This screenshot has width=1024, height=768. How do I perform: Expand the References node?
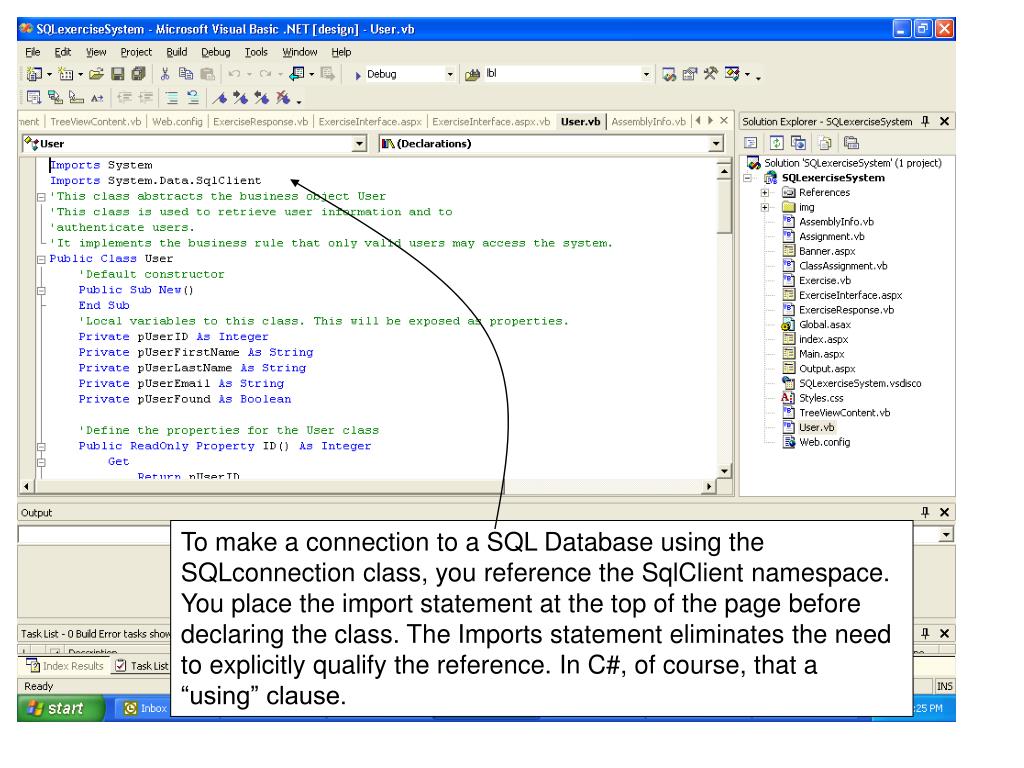click(x=764, y=193)
